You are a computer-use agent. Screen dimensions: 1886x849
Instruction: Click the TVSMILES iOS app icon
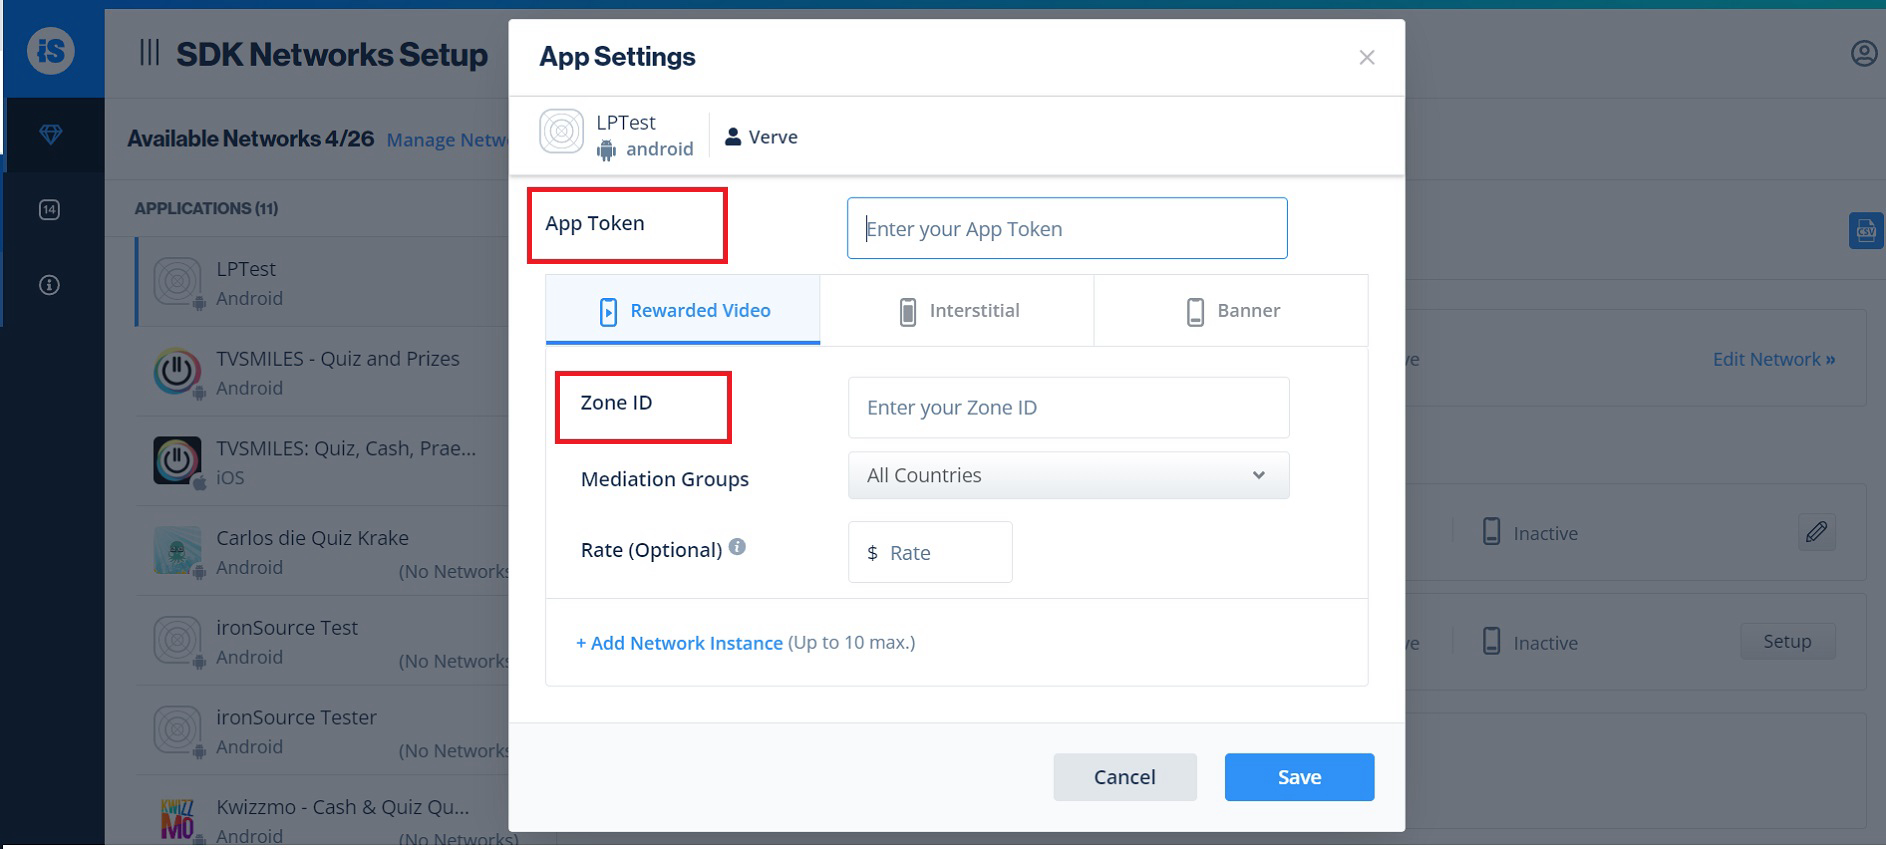[177, 461]
